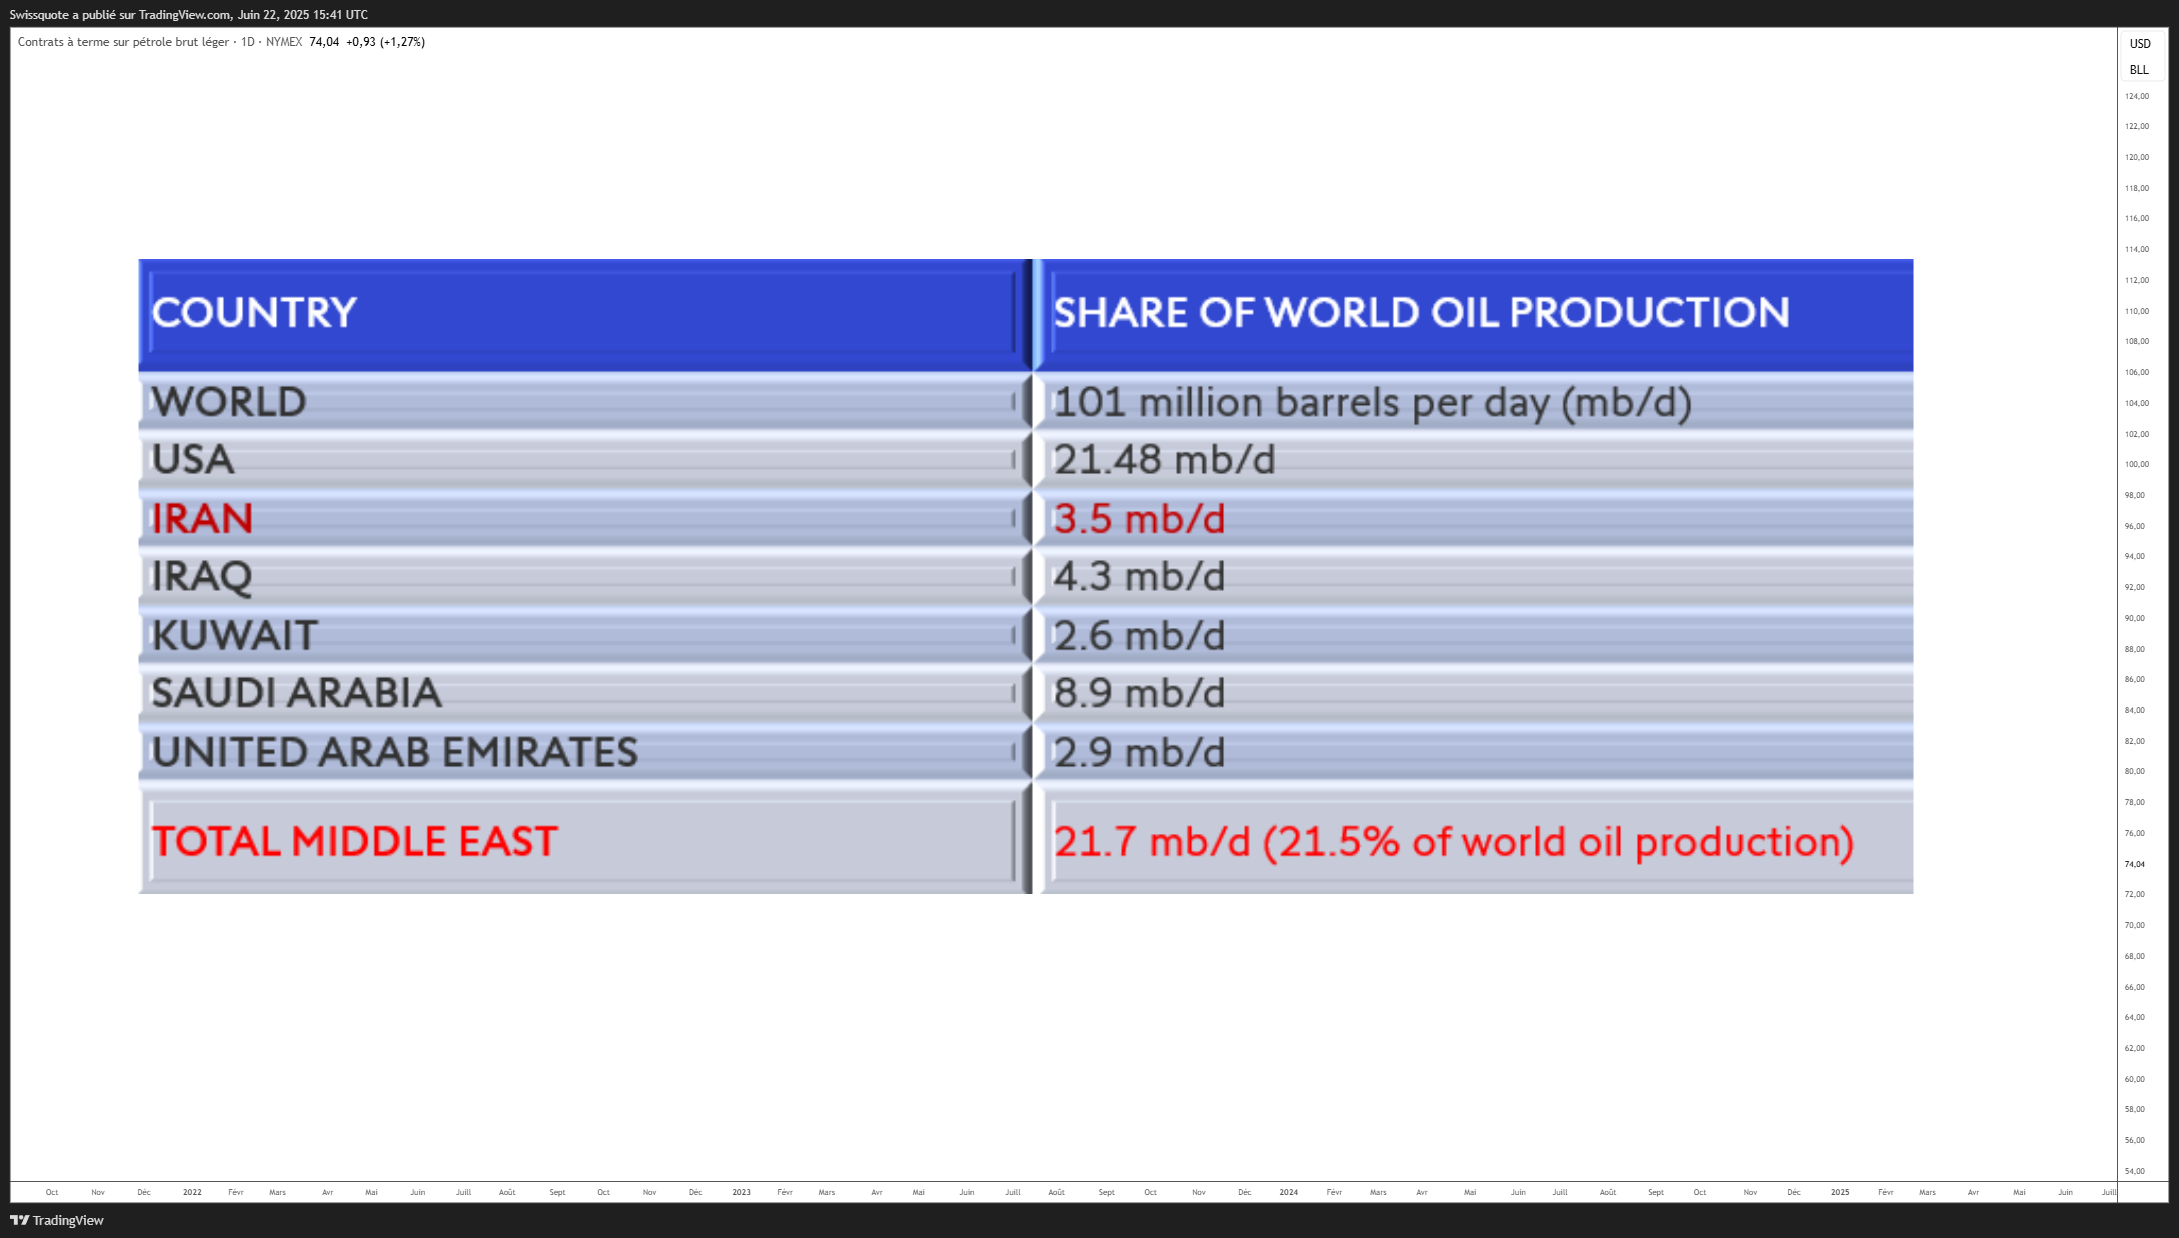Click the 74,04 price in the header
The image size is (2179, 1238).
point(324,42)
